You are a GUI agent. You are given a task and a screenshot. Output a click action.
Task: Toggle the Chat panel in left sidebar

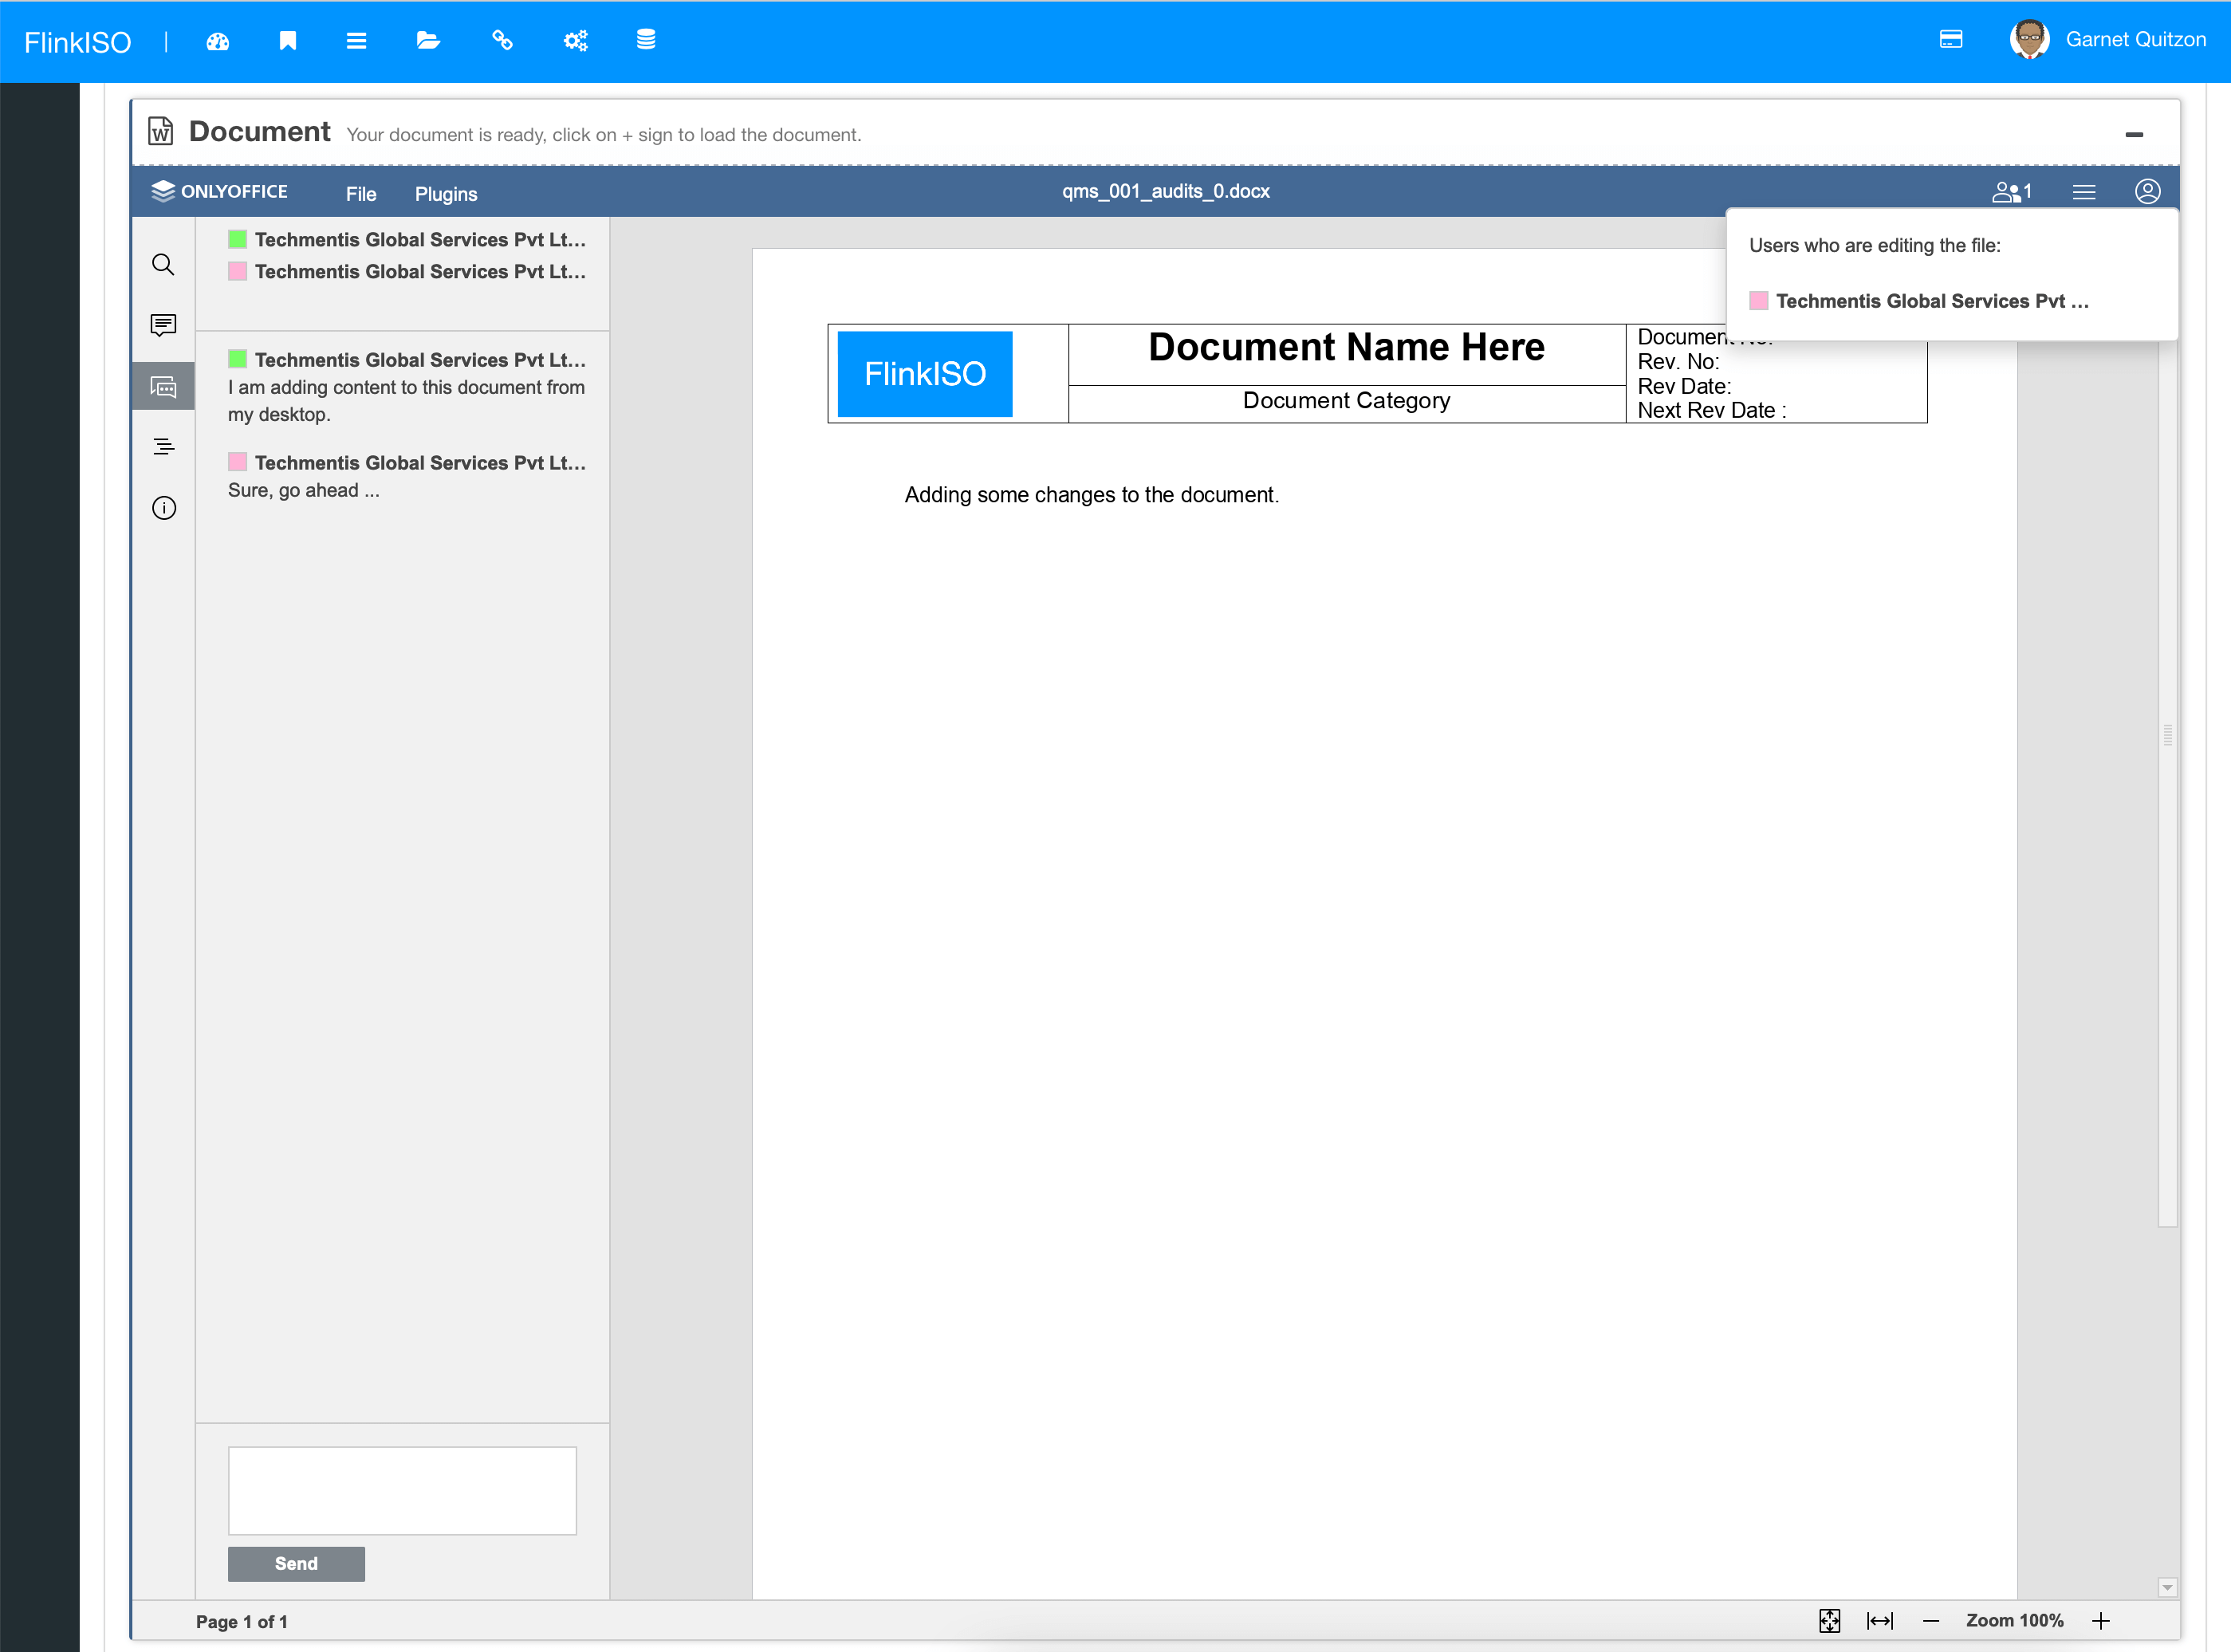[163, 386]
